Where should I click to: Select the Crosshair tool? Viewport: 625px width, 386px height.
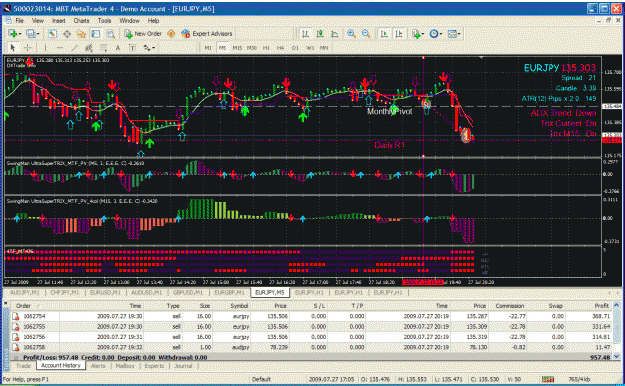(x=28, y=48)
